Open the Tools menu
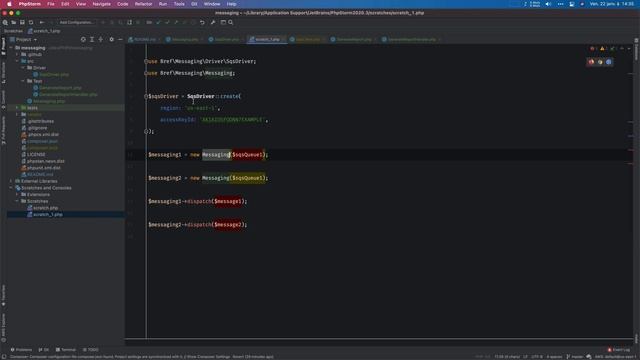The width and height of the screenshot is (640, 360). [x=179, y=4]
